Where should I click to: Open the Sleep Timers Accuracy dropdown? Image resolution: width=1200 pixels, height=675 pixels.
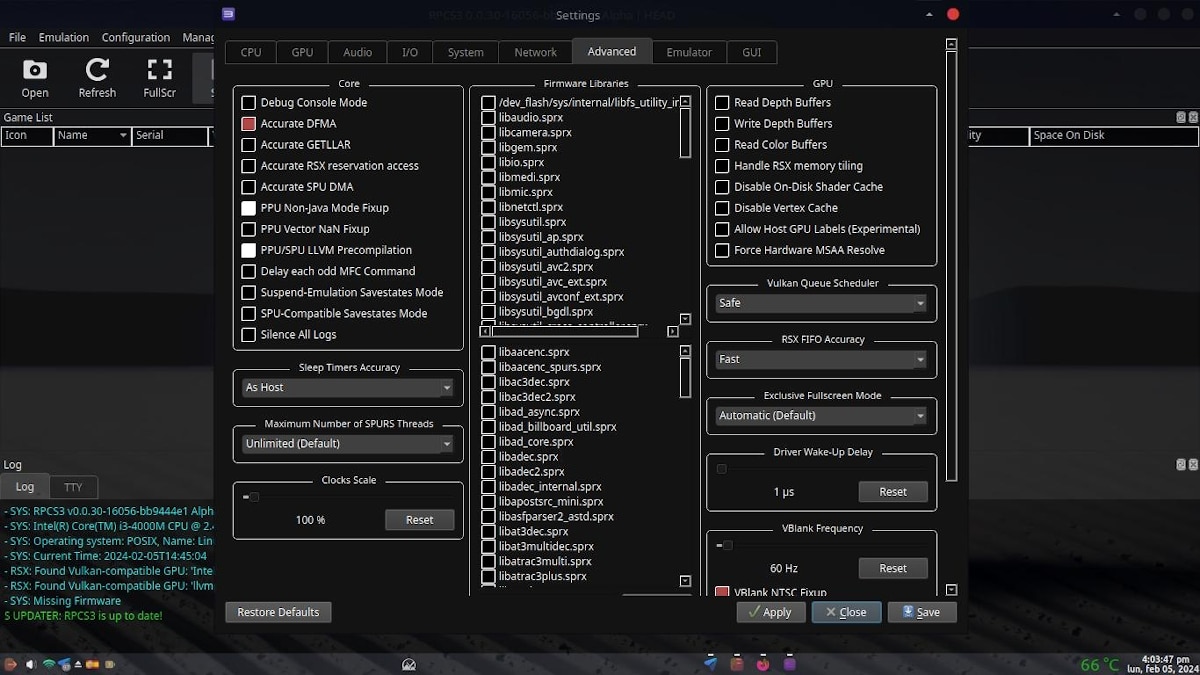point(348,388)
